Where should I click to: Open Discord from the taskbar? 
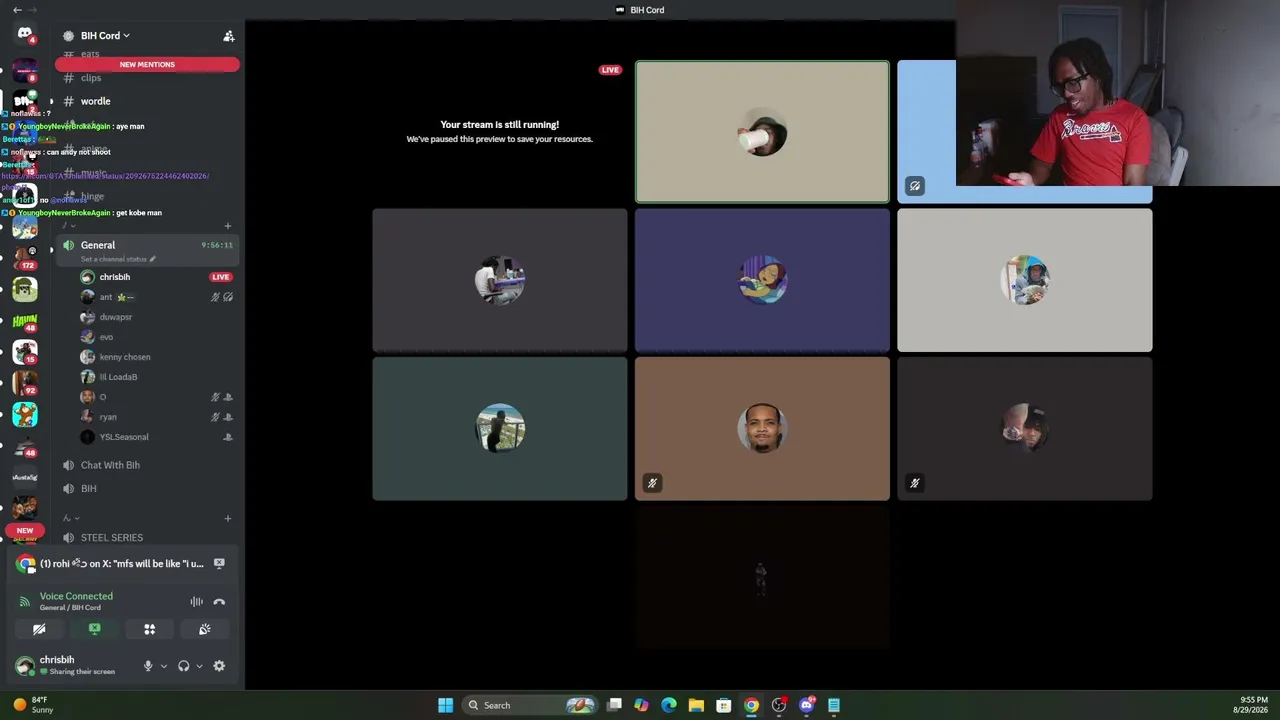pos(807,705)
